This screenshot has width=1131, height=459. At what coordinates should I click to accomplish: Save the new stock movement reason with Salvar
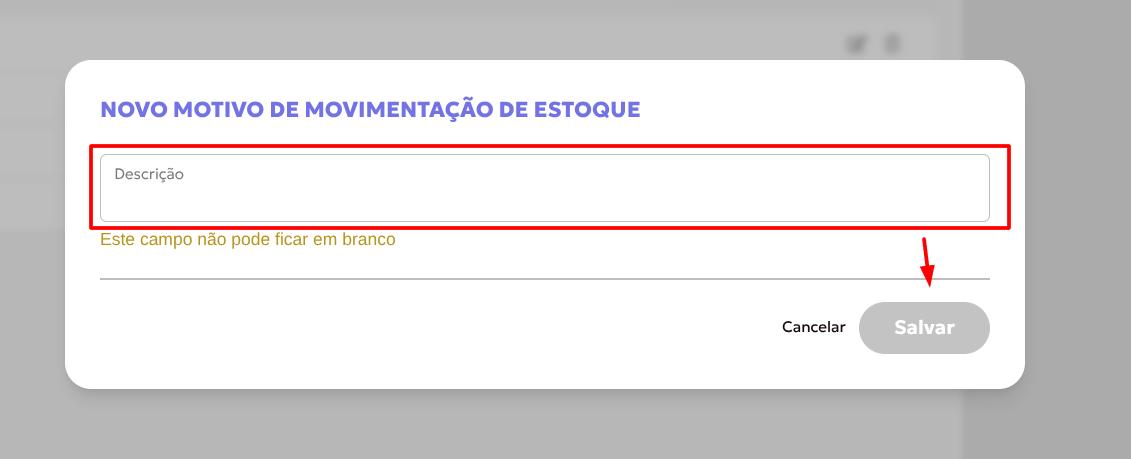[x=924, y=328]
